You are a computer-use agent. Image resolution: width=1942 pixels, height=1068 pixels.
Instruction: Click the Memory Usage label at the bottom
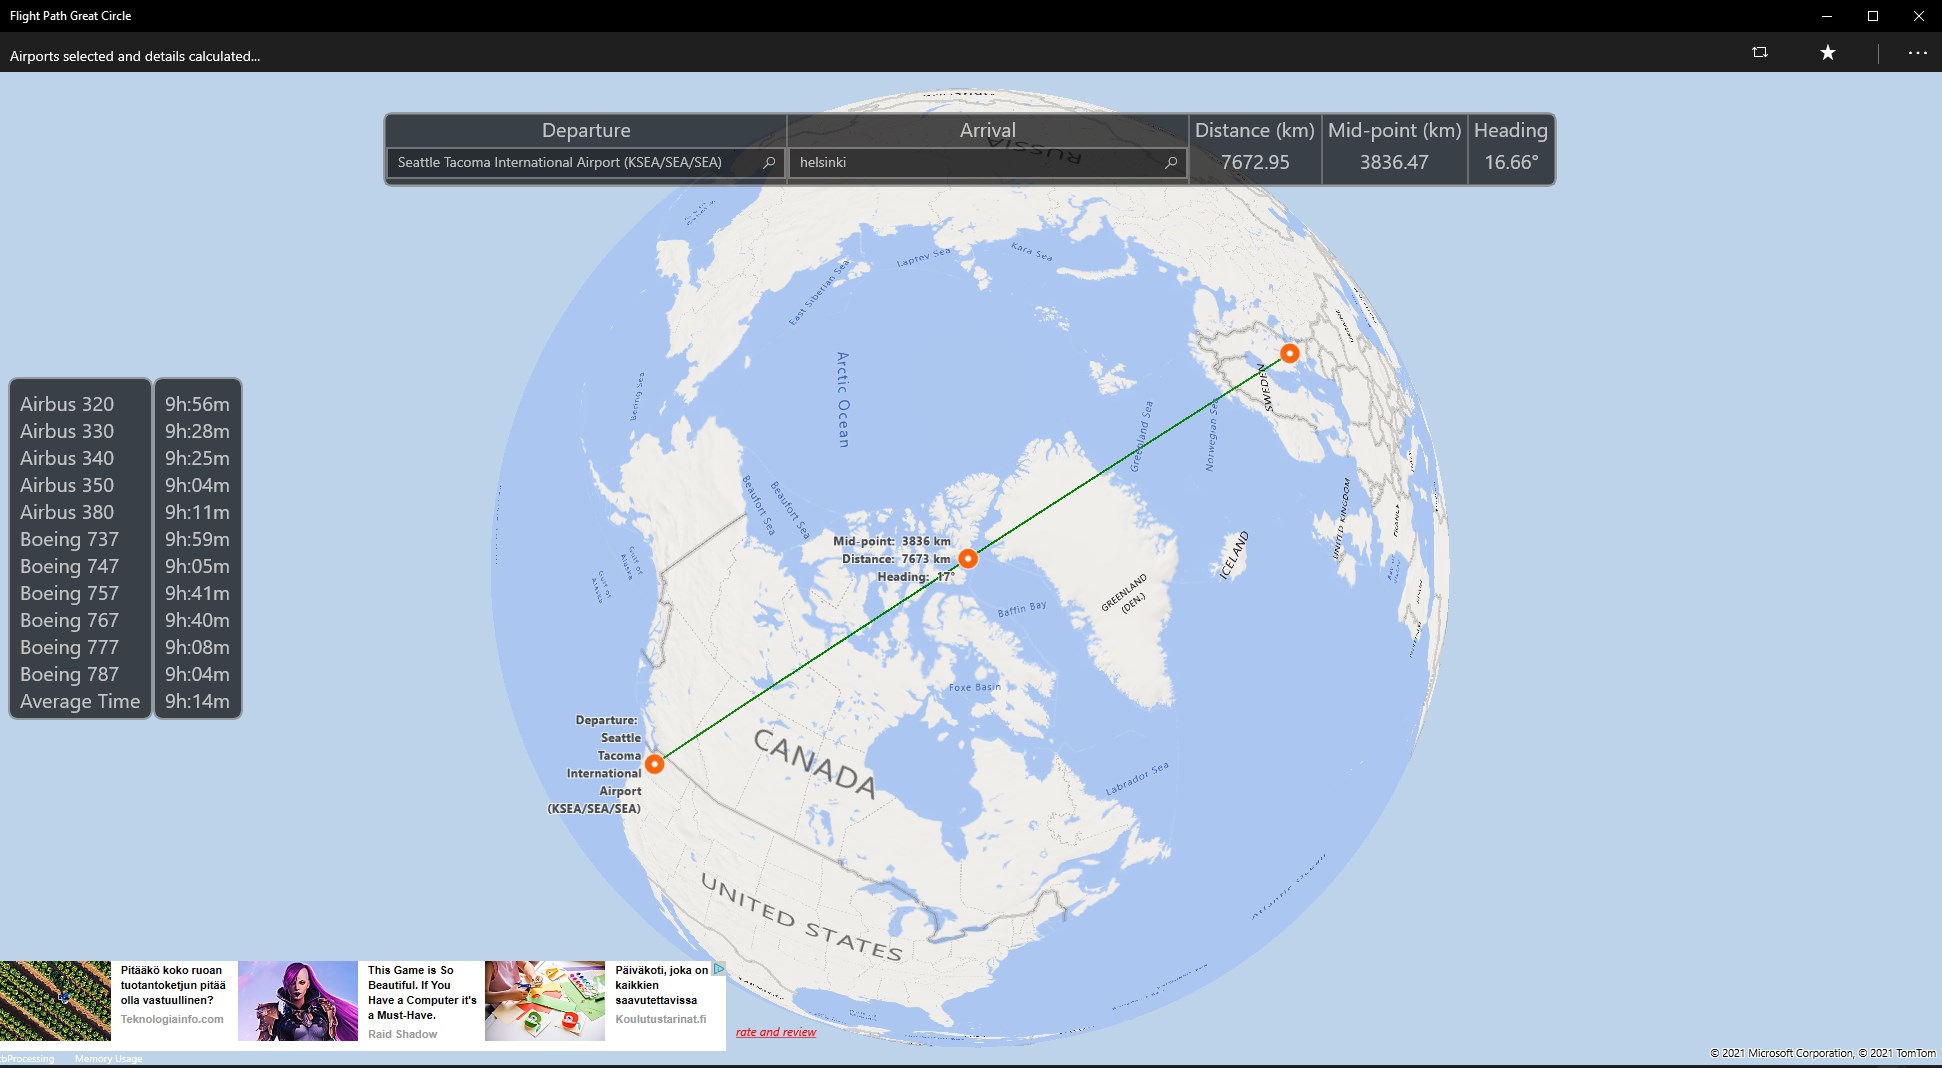(x=108, y=1059)
